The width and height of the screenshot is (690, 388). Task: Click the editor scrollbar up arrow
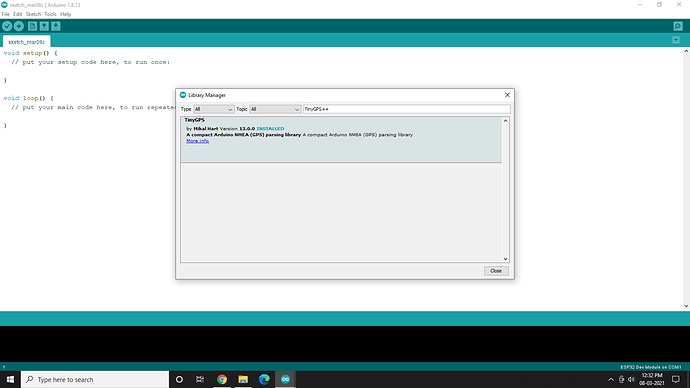[x=686, y=51]
